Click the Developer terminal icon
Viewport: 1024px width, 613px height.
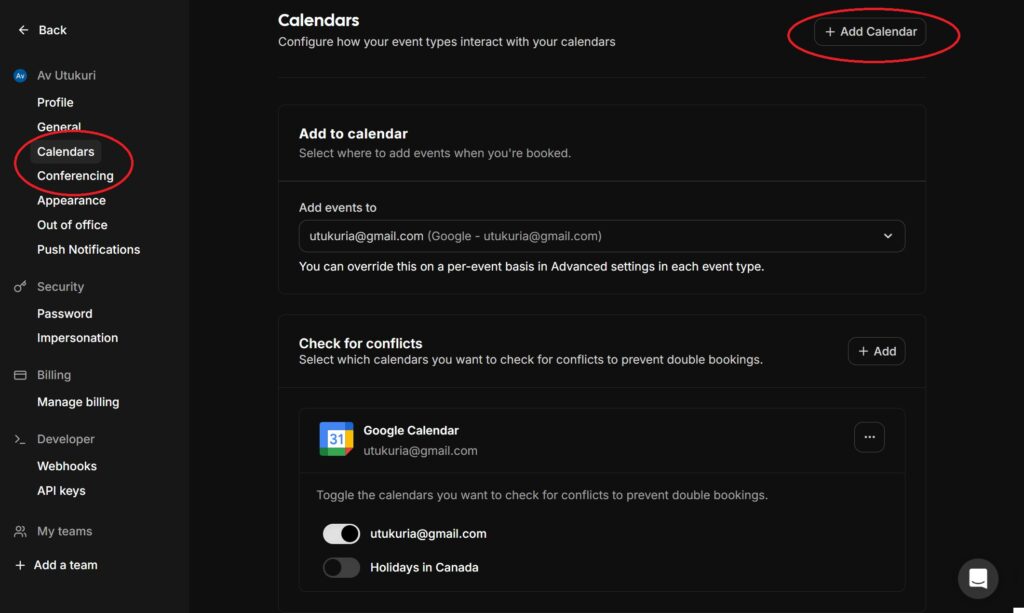[20, 439]
